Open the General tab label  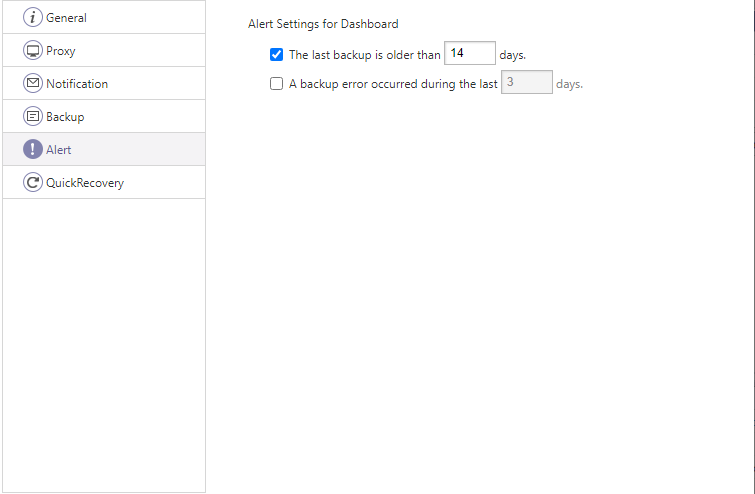[66, 18]
